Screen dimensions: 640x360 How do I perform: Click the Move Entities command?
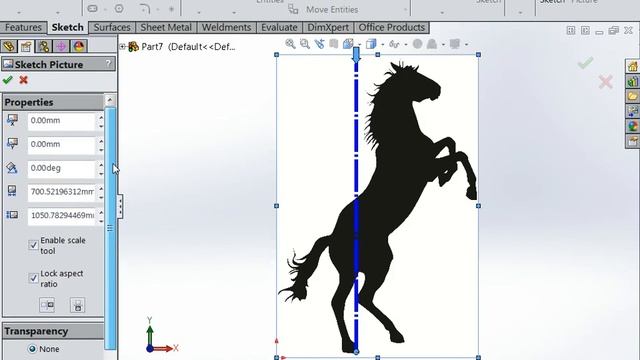[x=323, y=9]
